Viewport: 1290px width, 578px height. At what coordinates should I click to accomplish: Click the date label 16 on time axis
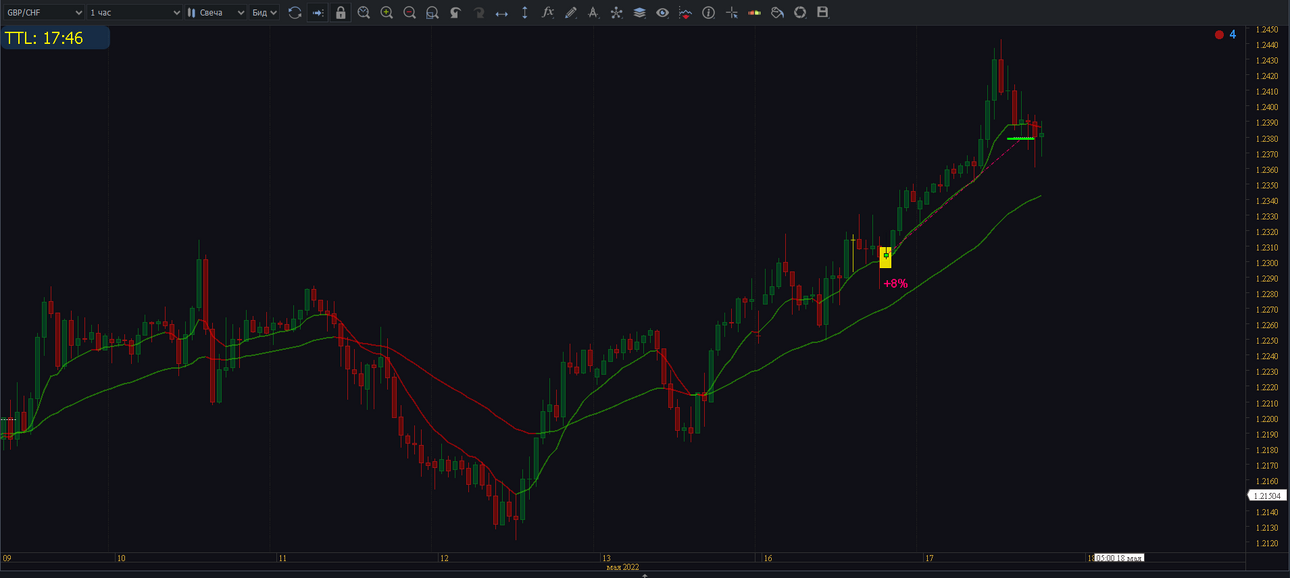tap(768, 558)
